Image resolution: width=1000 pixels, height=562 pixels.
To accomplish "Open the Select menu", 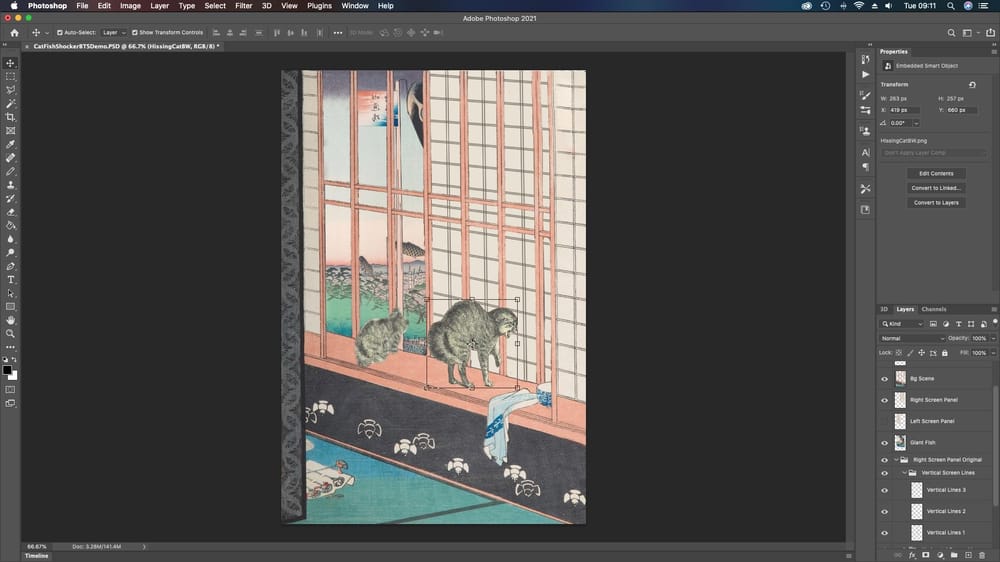I will click(x=215, y=6).
